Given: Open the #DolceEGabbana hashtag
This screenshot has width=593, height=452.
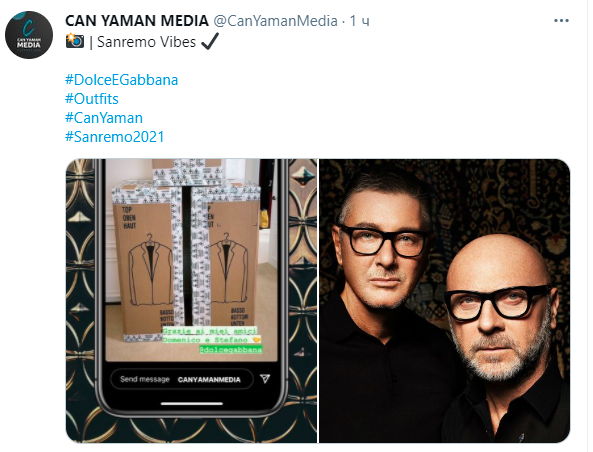Looking at the screenshot, I should click(121, 80).
